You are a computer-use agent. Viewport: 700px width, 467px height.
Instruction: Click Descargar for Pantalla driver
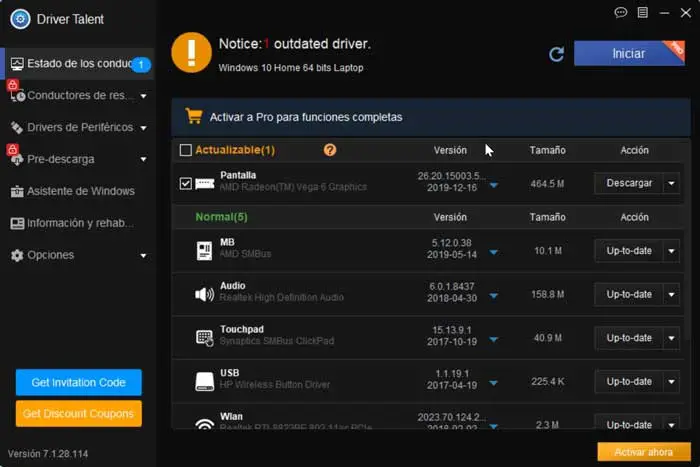(629, 183)
